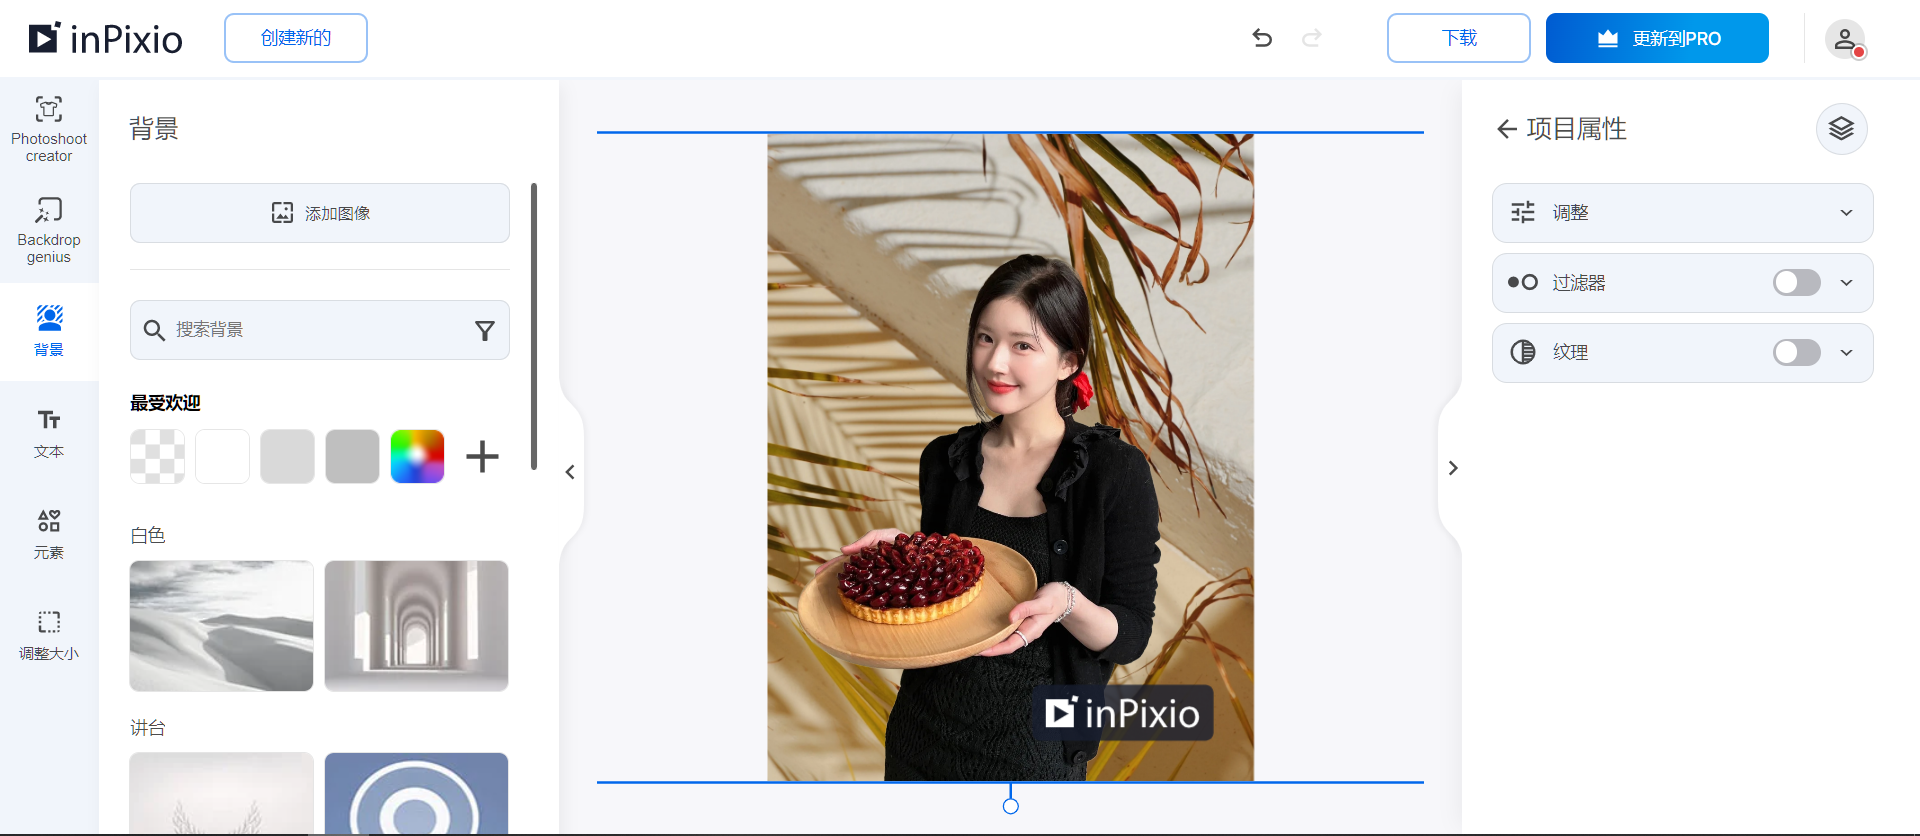Choose the white arched corridor background thumbnail

click(416, 626)
